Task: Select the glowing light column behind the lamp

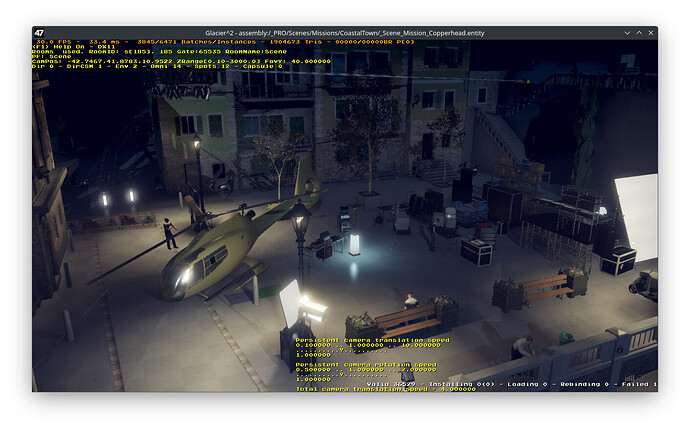Action: pyautogui.click(x=354, y=243)
